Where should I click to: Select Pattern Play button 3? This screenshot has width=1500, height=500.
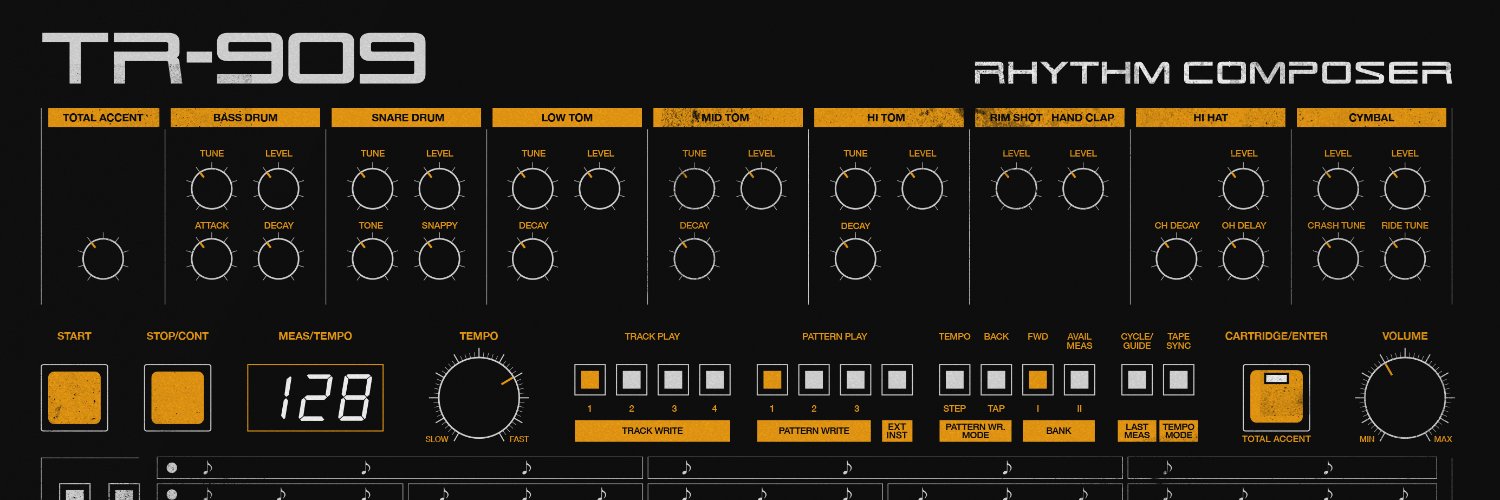tap(856, 380)
